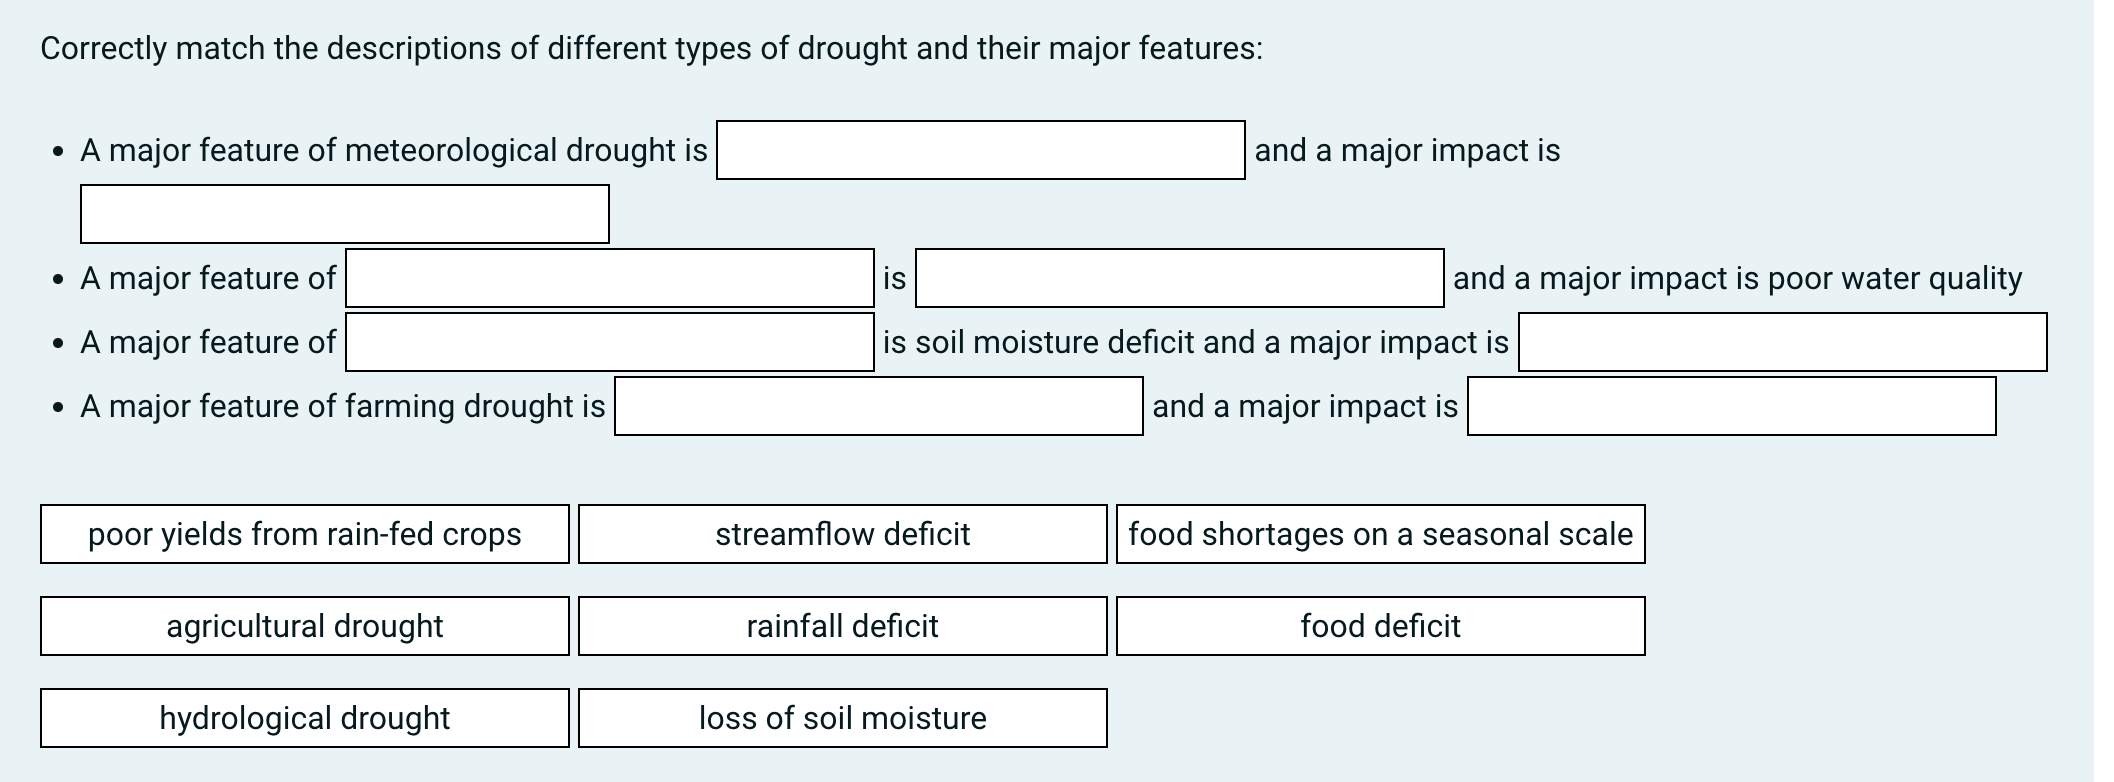Select the "hydrological drought" answer tile

click(x=304, y=718)
